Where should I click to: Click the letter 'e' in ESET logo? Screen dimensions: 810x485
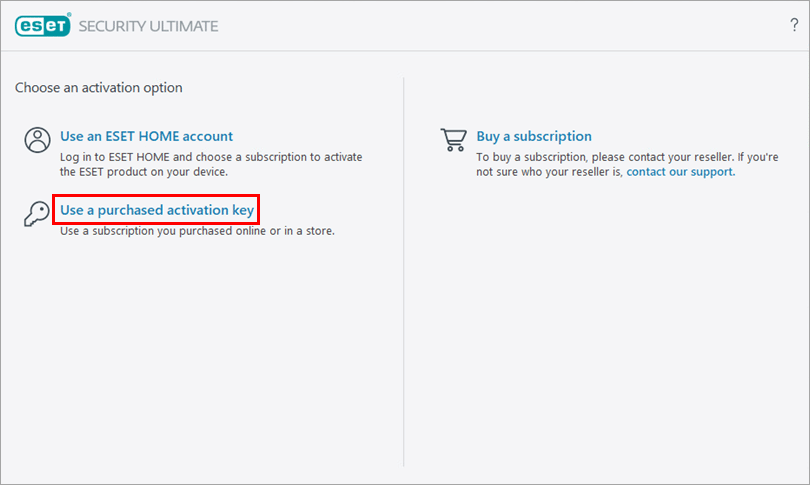(22, 25)
